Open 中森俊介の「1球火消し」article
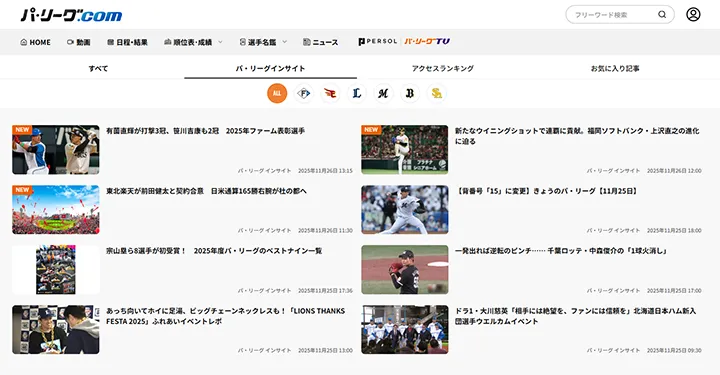Screen dimensions: 720x375 click(561, 251)
